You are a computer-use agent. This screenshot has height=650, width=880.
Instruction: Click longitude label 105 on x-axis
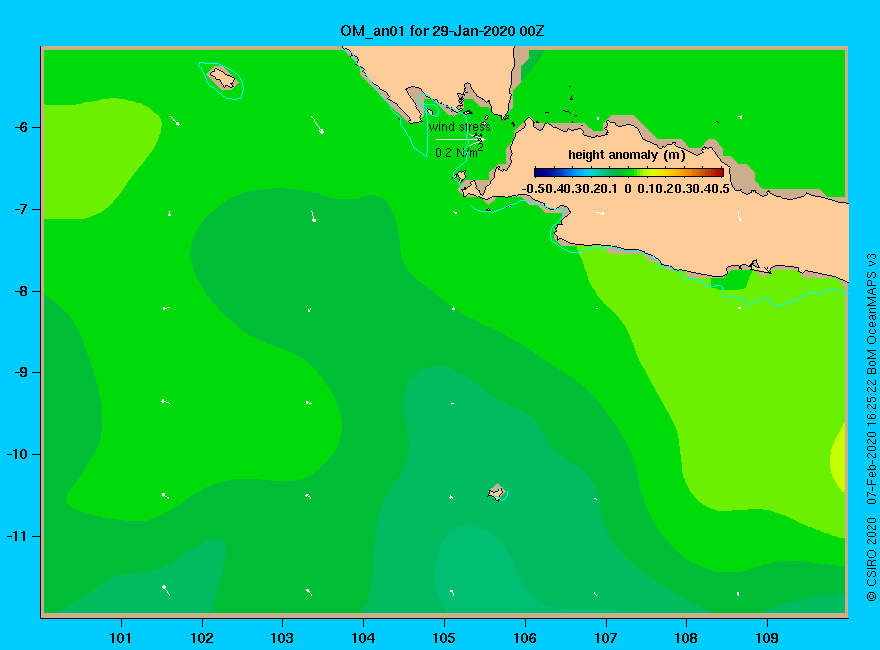pos(444,638)
